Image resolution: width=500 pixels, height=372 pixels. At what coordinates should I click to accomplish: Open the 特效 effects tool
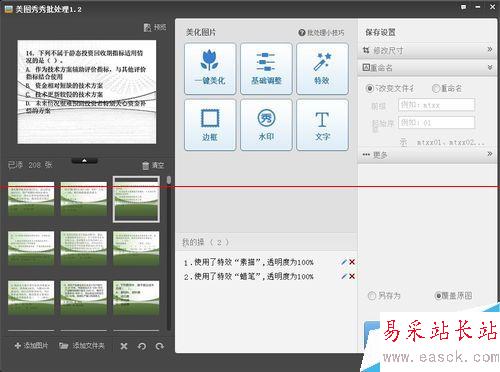[x=322, y=69]
